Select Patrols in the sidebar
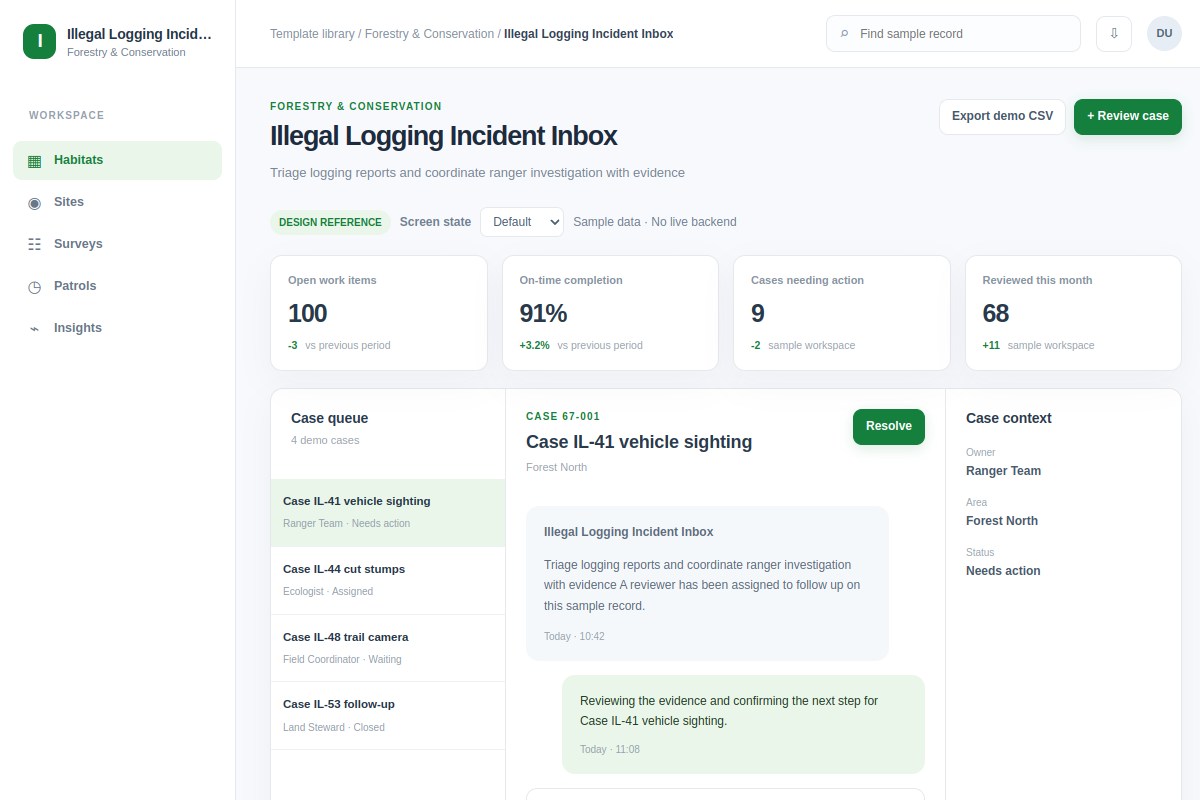 point(117,286)
